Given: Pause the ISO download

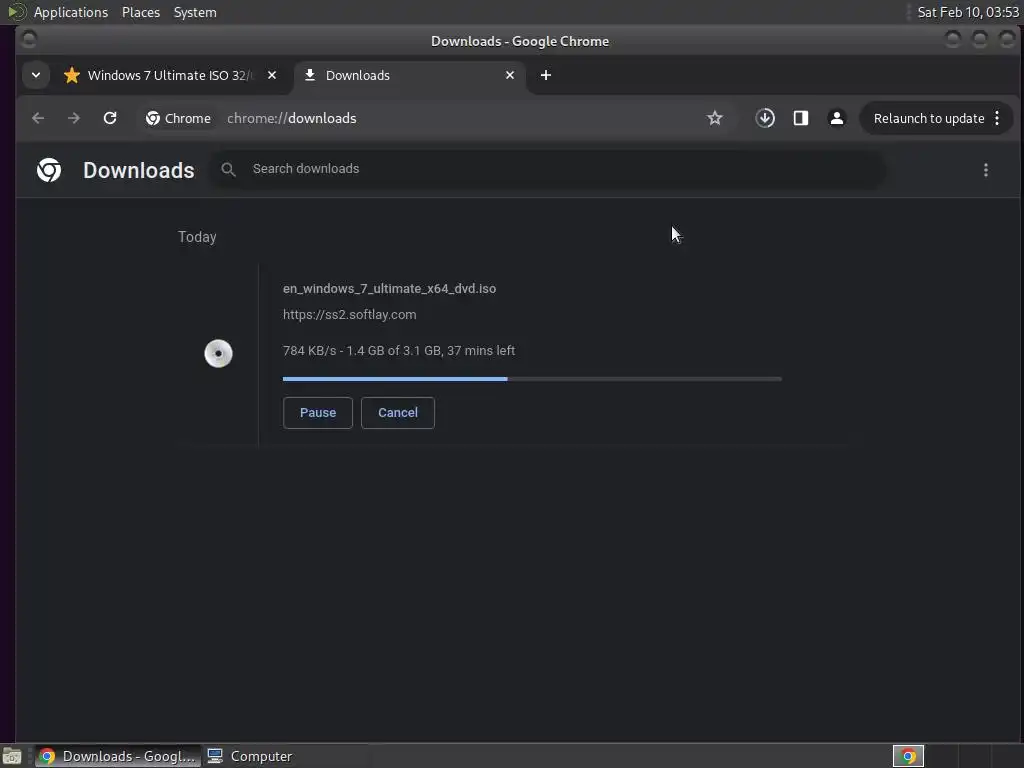Looking at the screenshot, I should [x=318, y=413].
